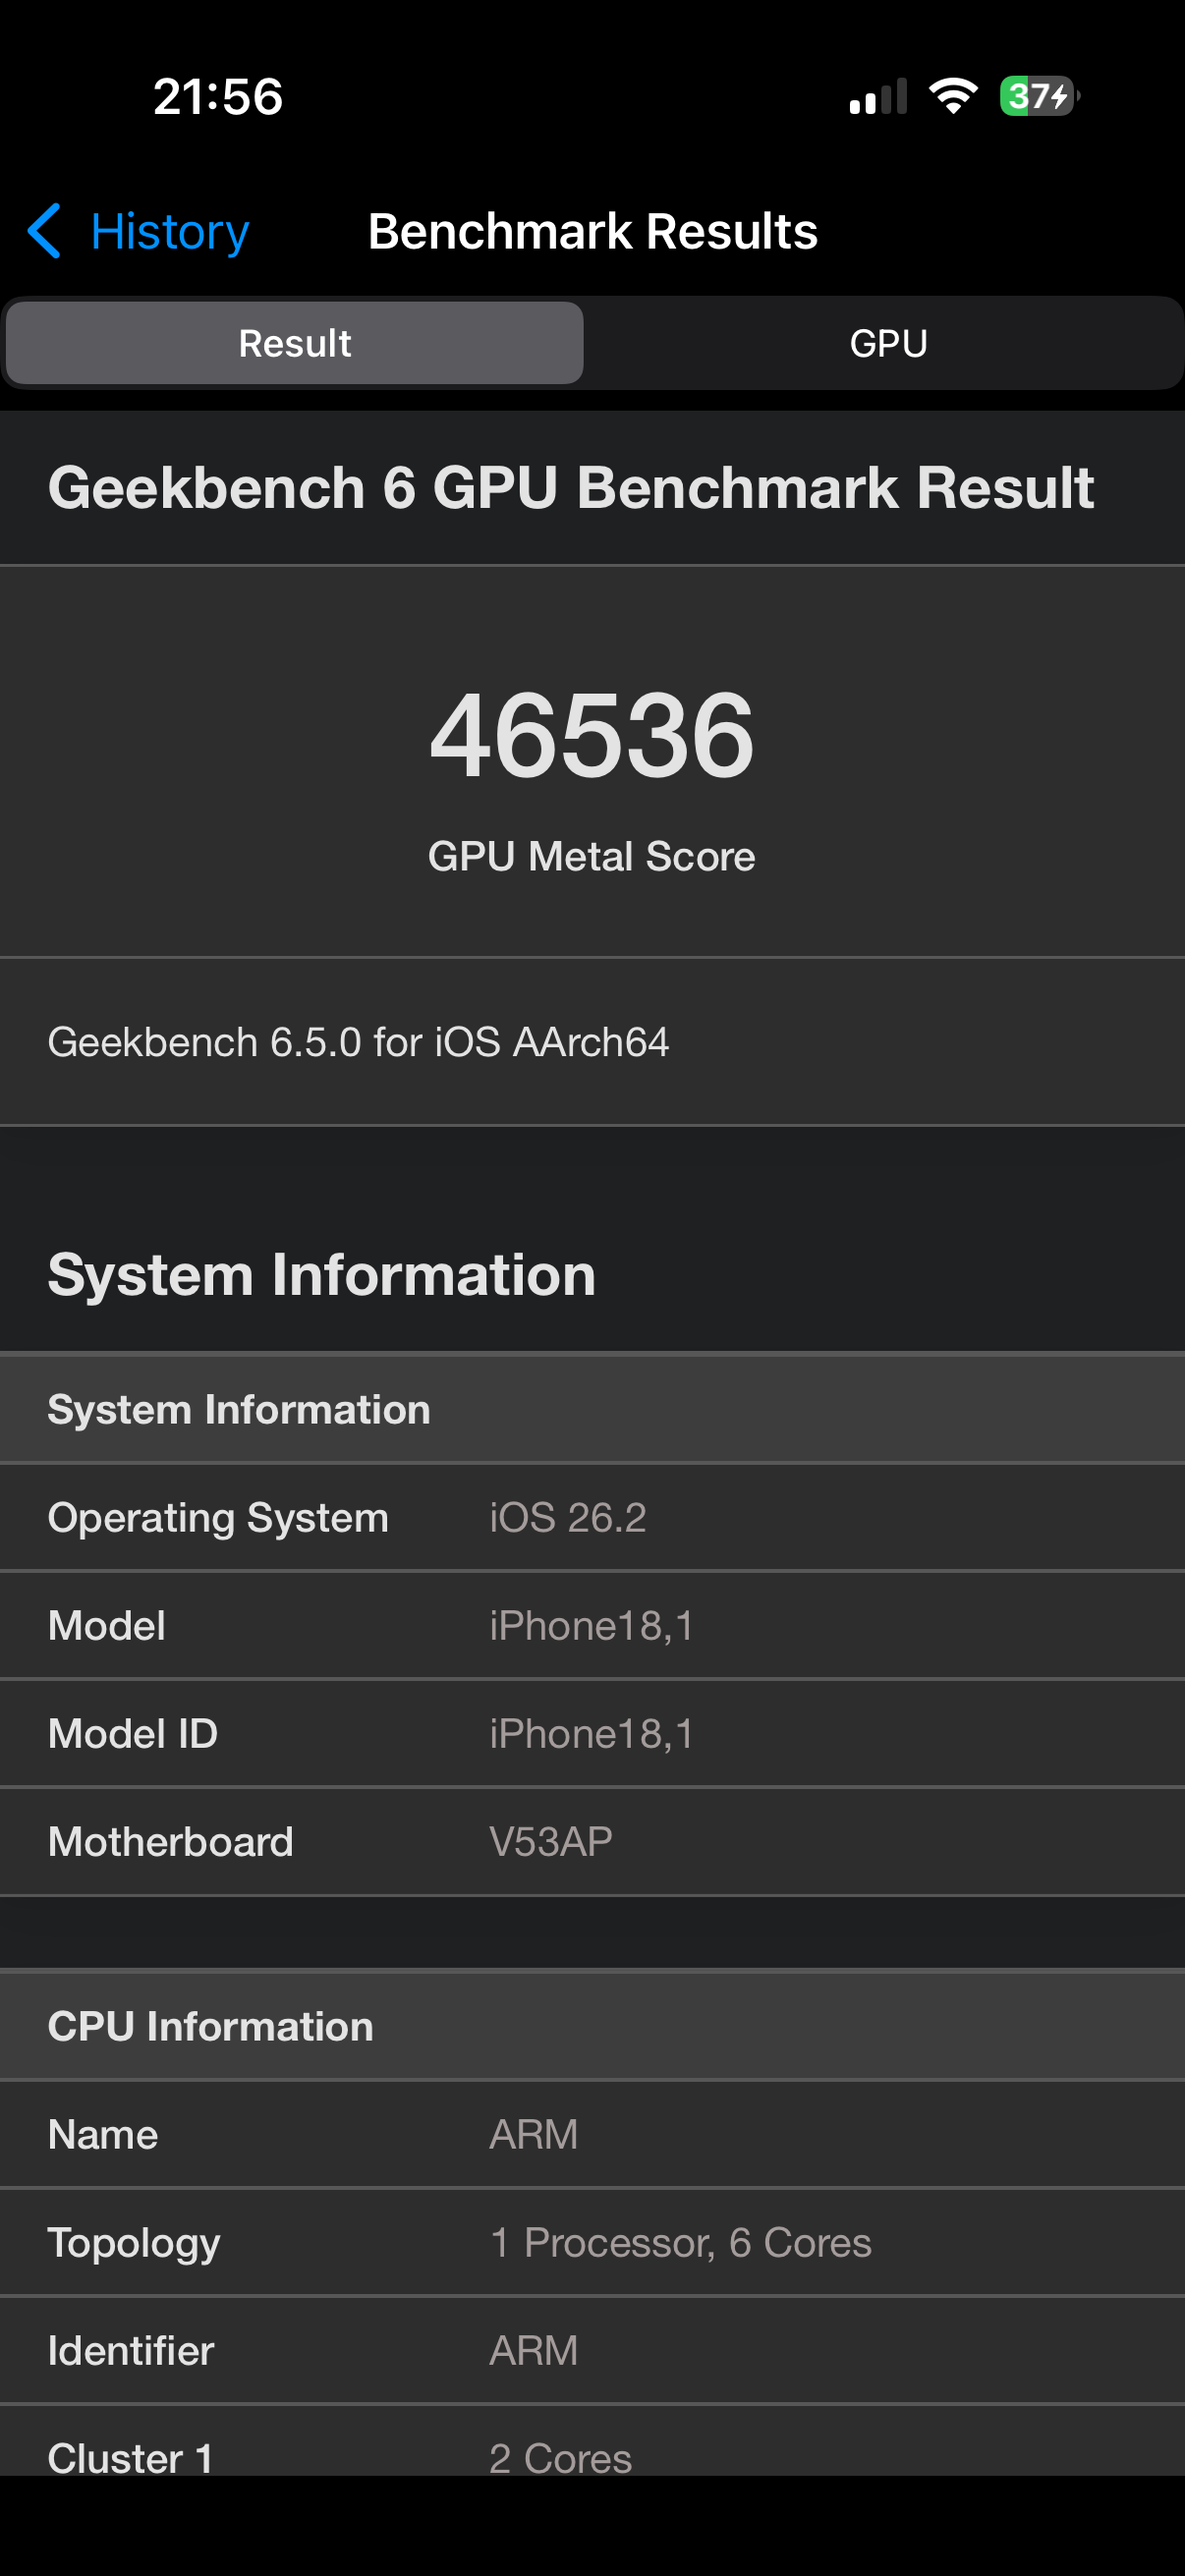Tap the Cluster 1 row
Screen dimensions: 1185x2576
click(x=592, y=2443)
